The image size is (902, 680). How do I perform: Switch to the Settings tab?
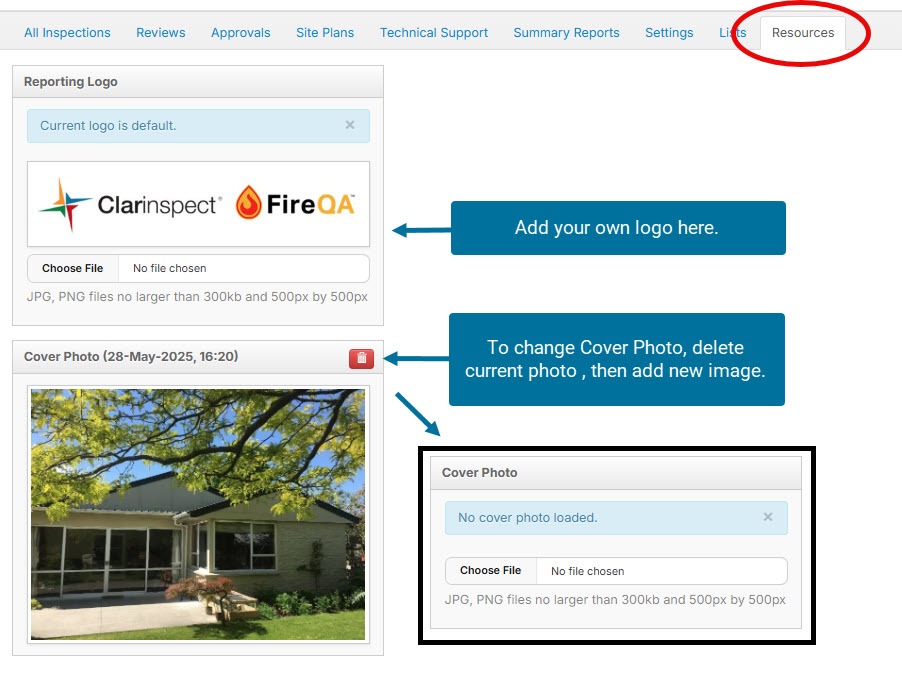coord(669,33)
